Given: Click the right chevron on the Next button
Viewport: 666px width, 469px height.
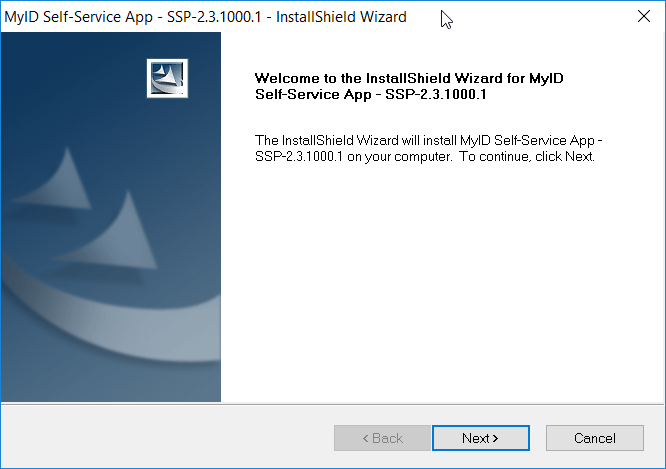Looking at the screenshot, I should [495, 438].
